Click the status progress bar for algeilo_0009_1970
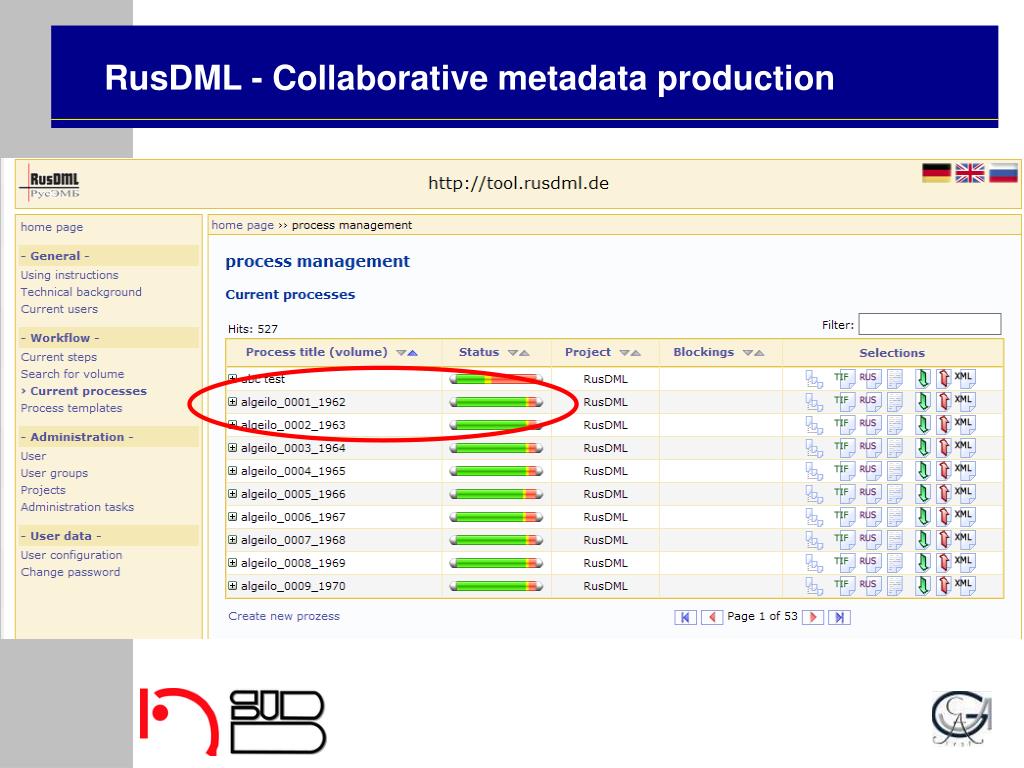 point(496,586)
